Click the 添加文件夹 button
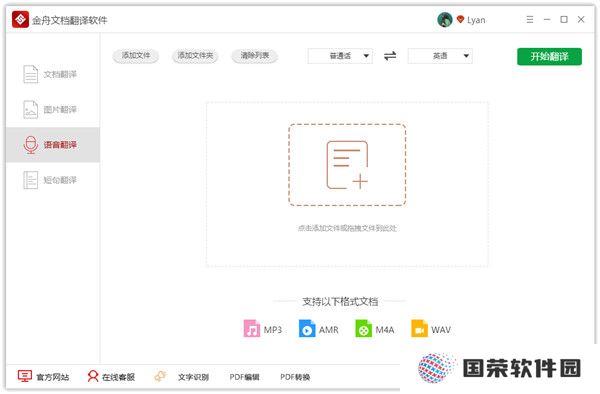Viewport: 600px width, 394px height. coord(195,56)
